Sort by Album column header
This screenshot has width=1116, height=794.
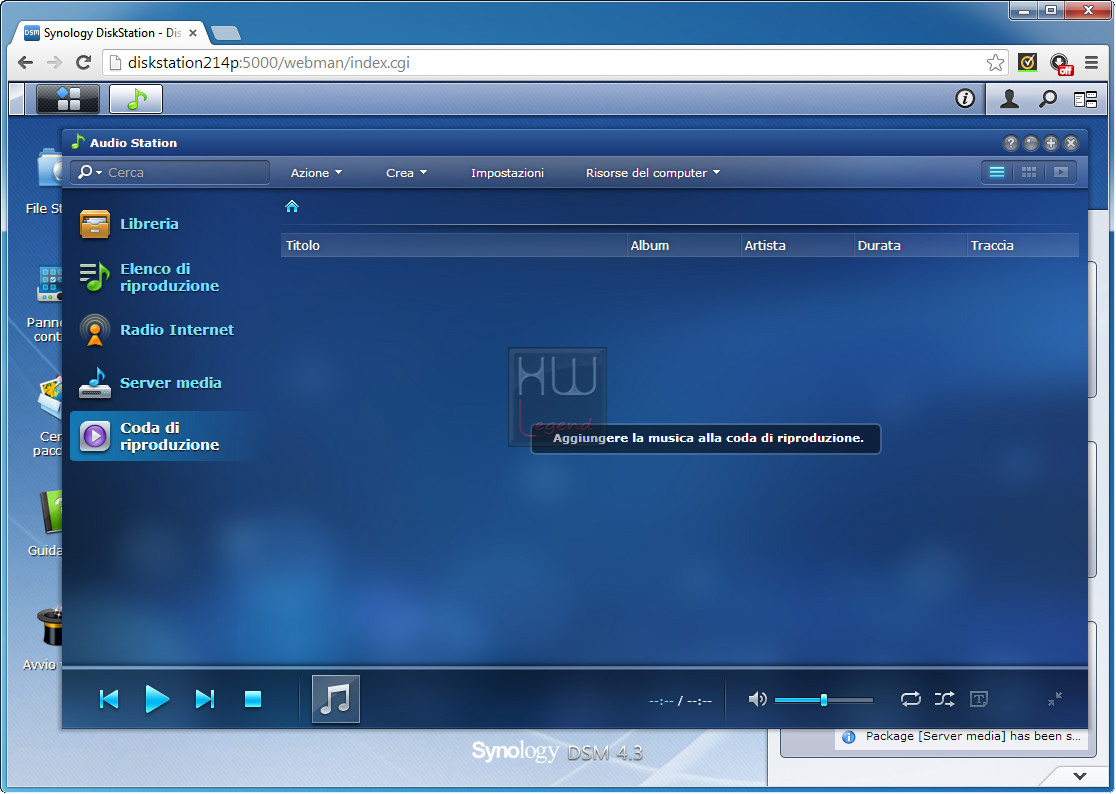[684, 245]
